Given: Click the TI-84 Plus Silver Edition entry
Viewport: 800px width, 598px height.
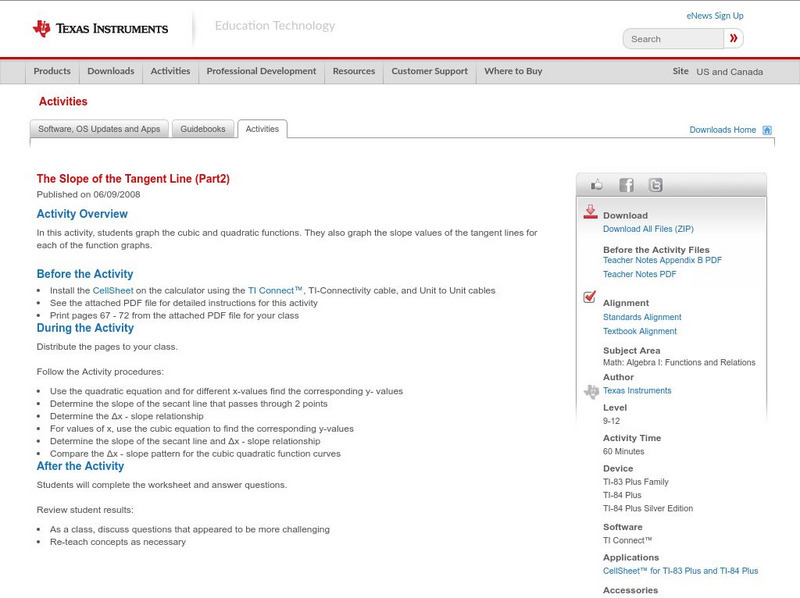Looking at the screenshot, I should coord(648,509).
